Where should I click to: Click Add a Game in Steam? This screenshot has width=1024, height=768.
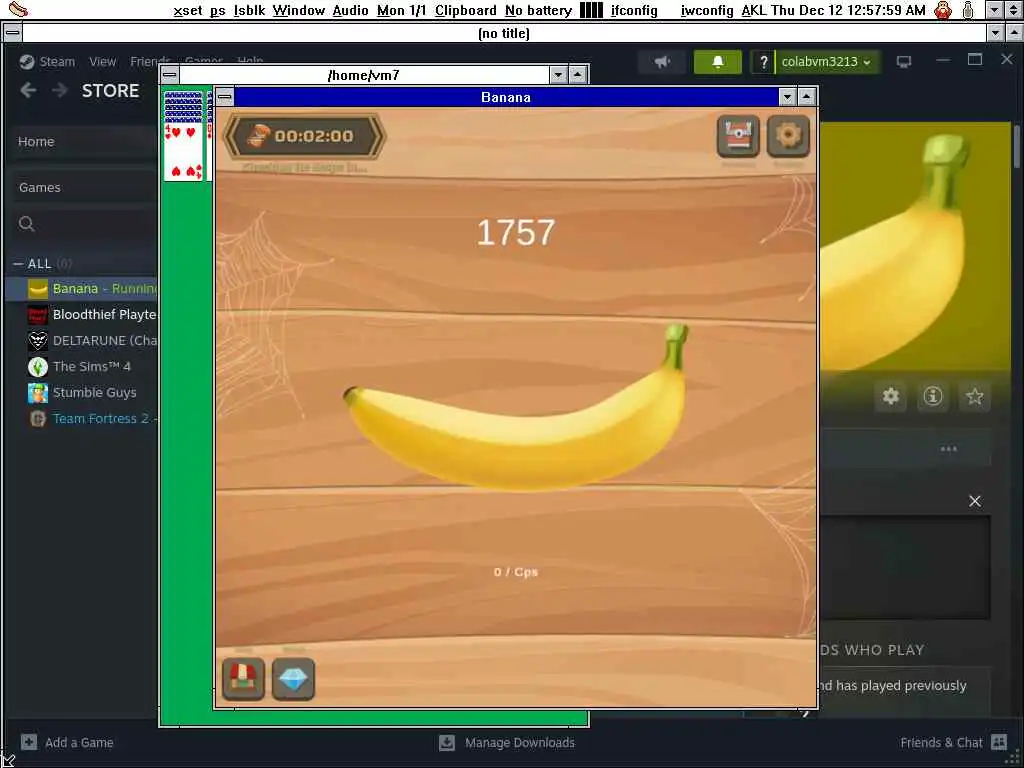pyautogui.click(x=67, y=743)
